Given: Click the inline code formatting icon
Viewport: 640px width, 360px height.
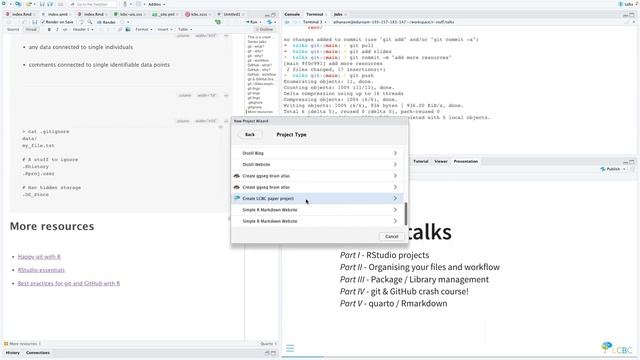Looking at the screenshot, I should [x=65, y=29].
